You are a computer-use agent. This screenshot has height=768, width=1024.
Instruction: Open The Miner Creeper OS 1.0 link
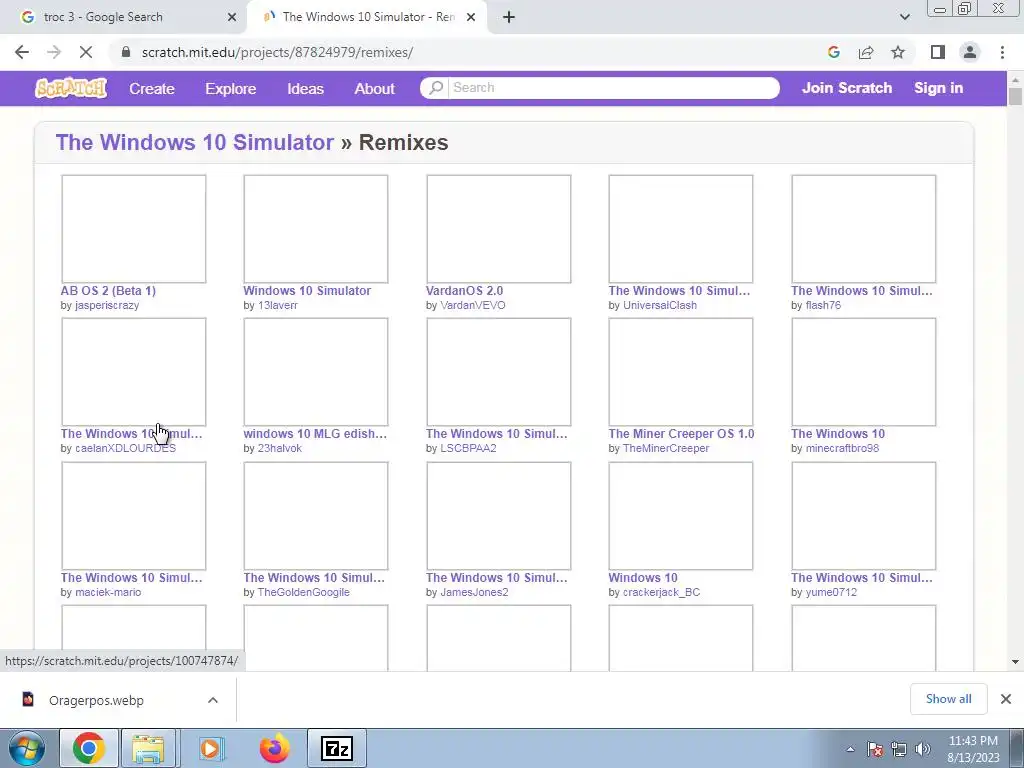tap(681, 434)
